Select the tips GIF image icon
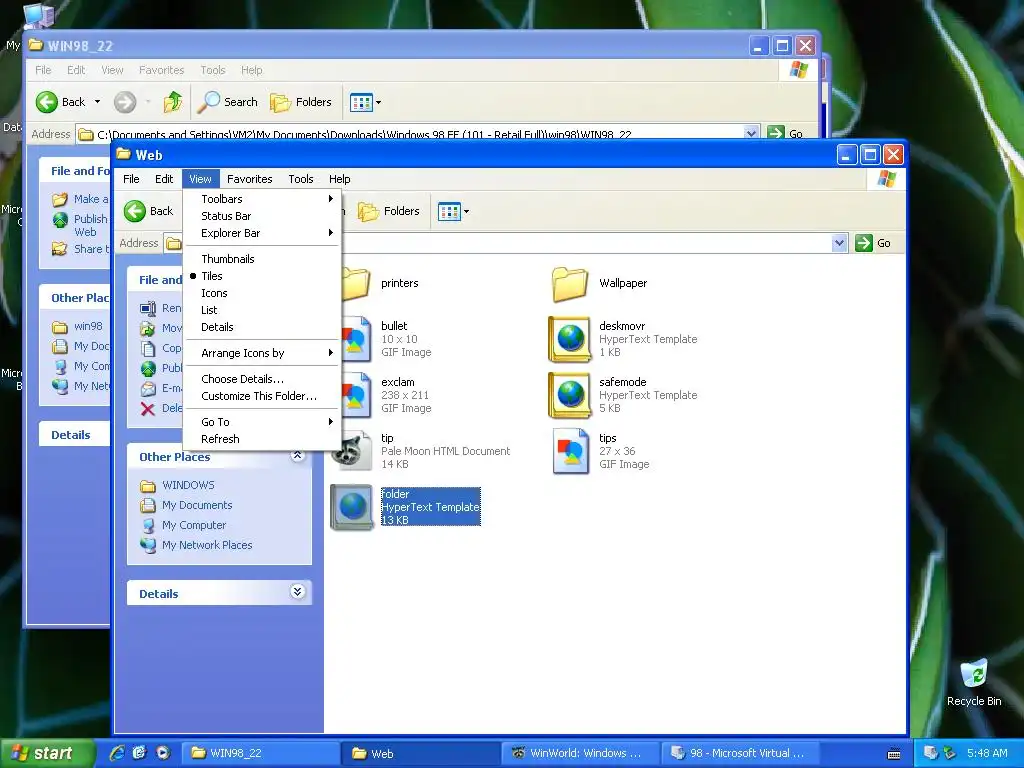 click(569, 451)
